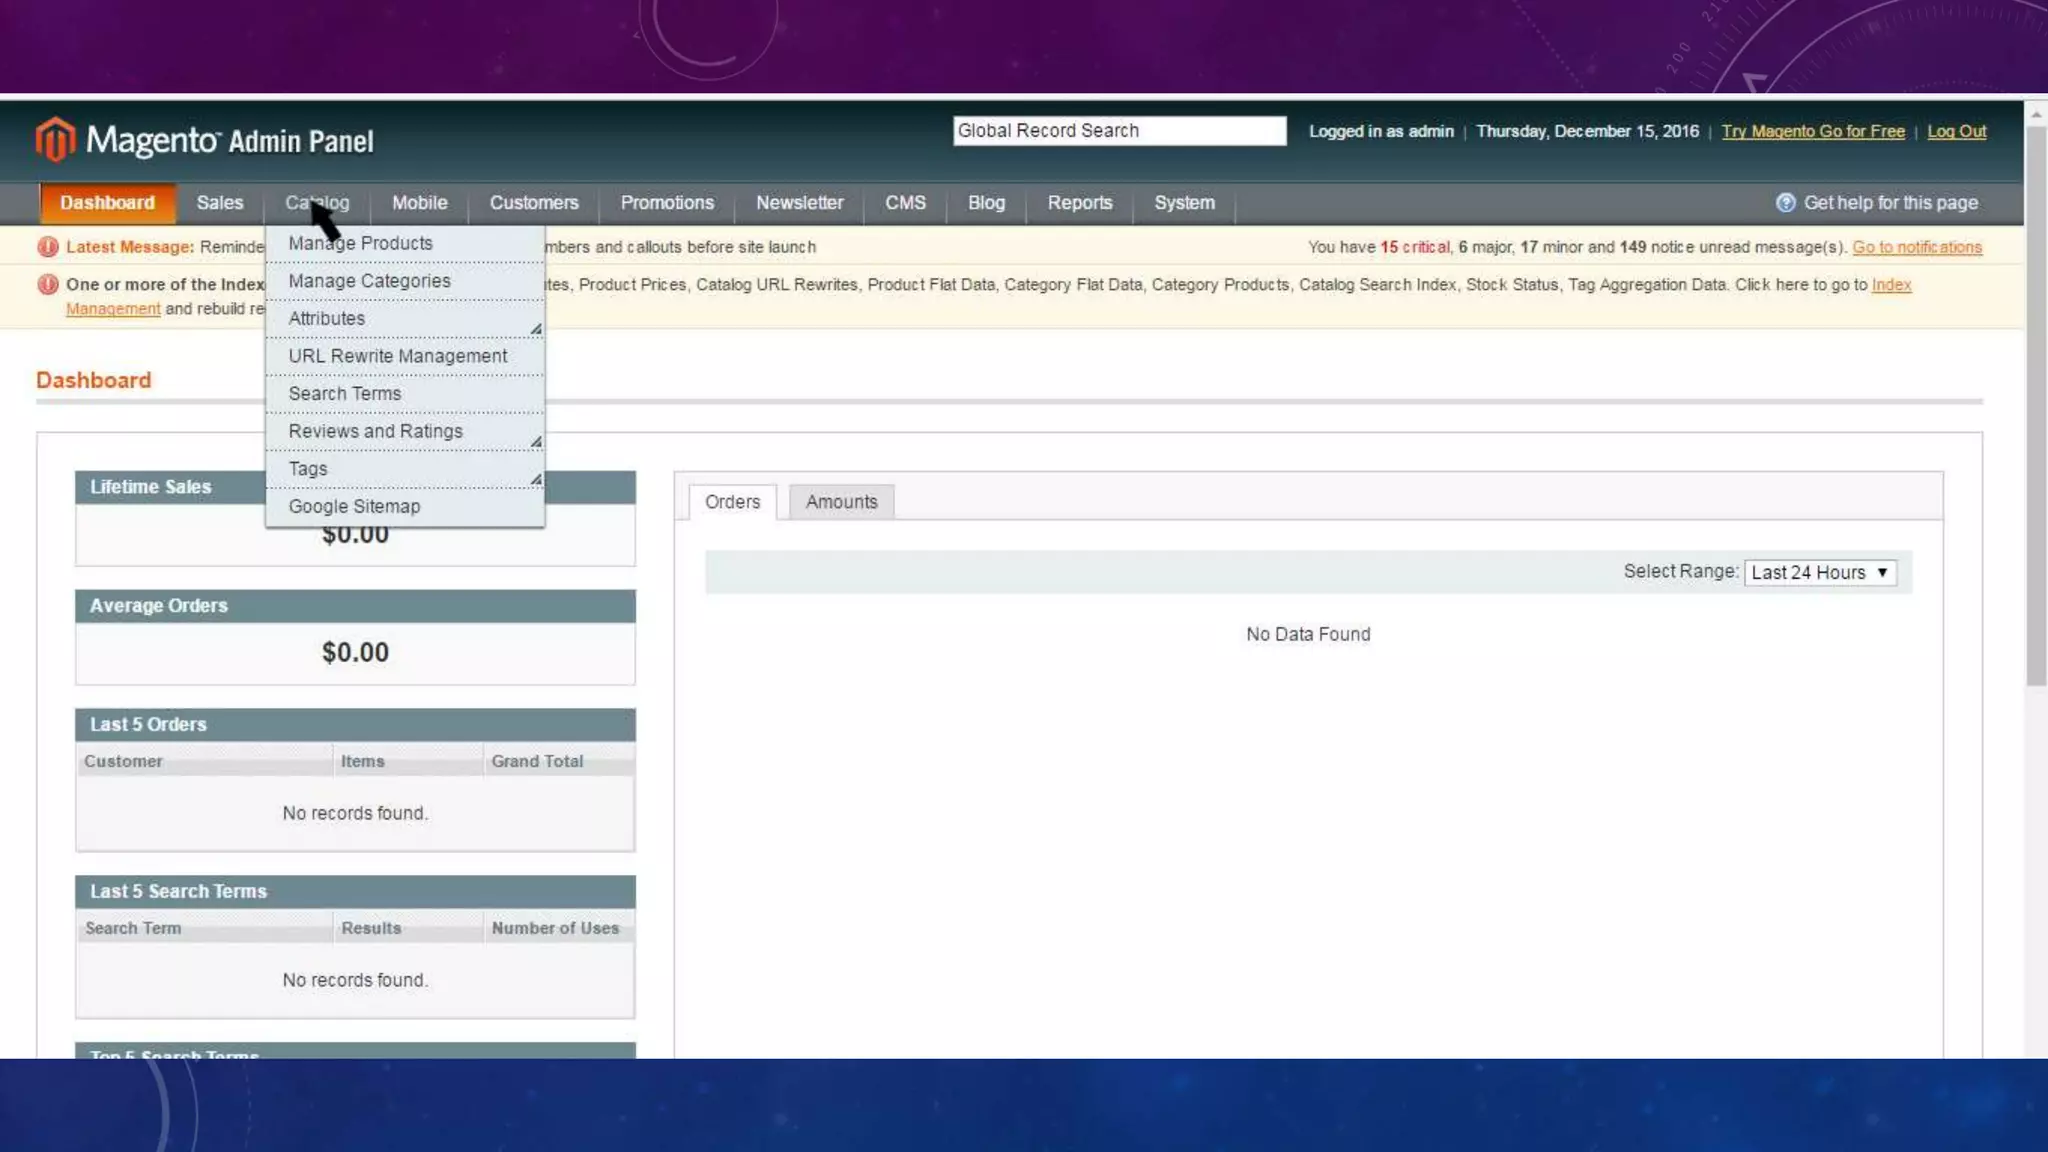Select the Orders tab
The height and width of the screenshot is (1152, 2048).
click(x=732, y=502)
